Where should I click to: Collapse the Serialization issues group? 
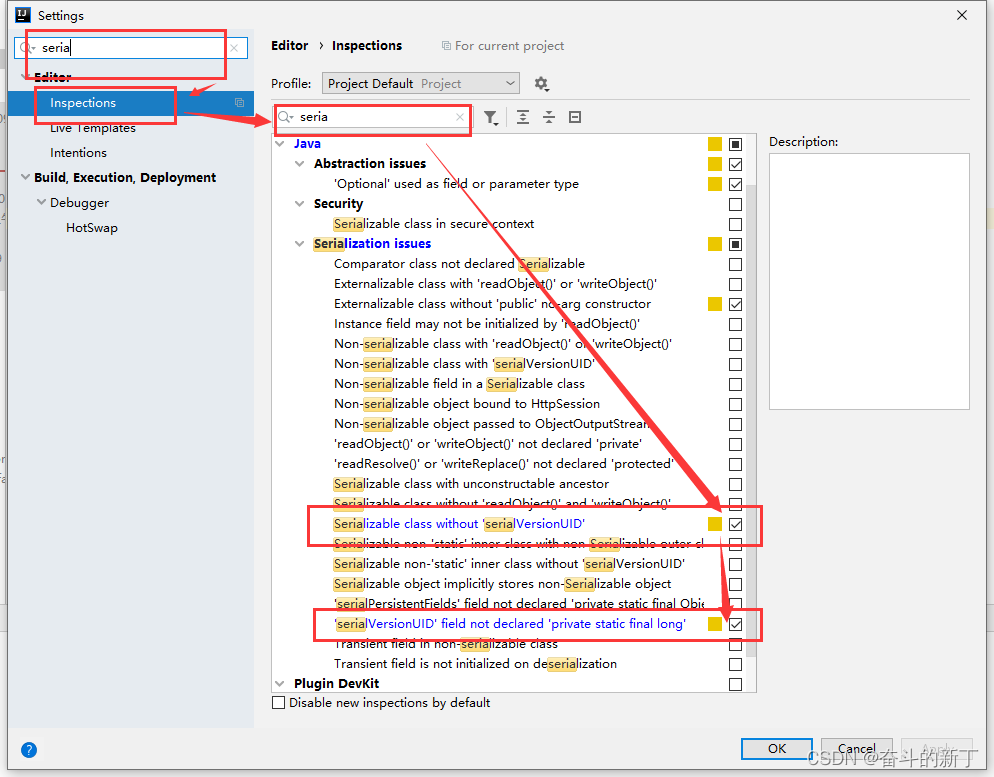tap(300, 244)
